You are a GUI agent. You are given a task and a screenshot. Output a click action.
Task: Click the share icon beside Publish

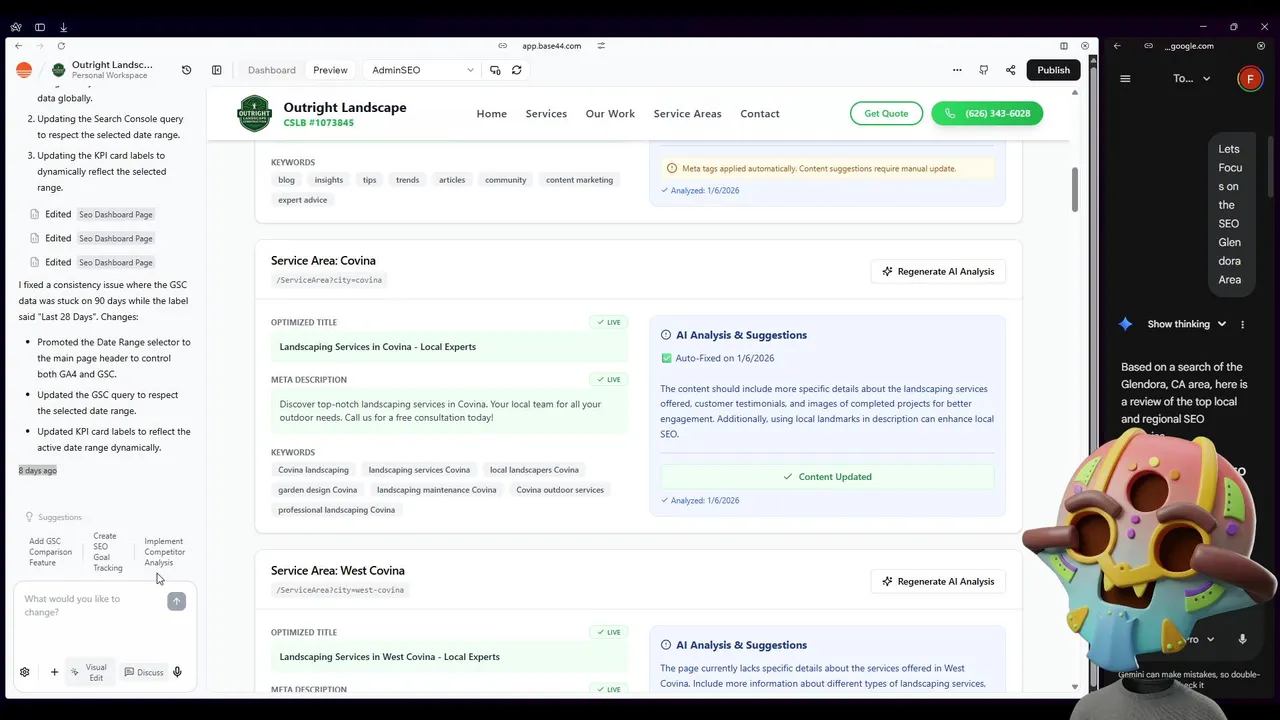pyautogui.click(x=1010, y=70)
